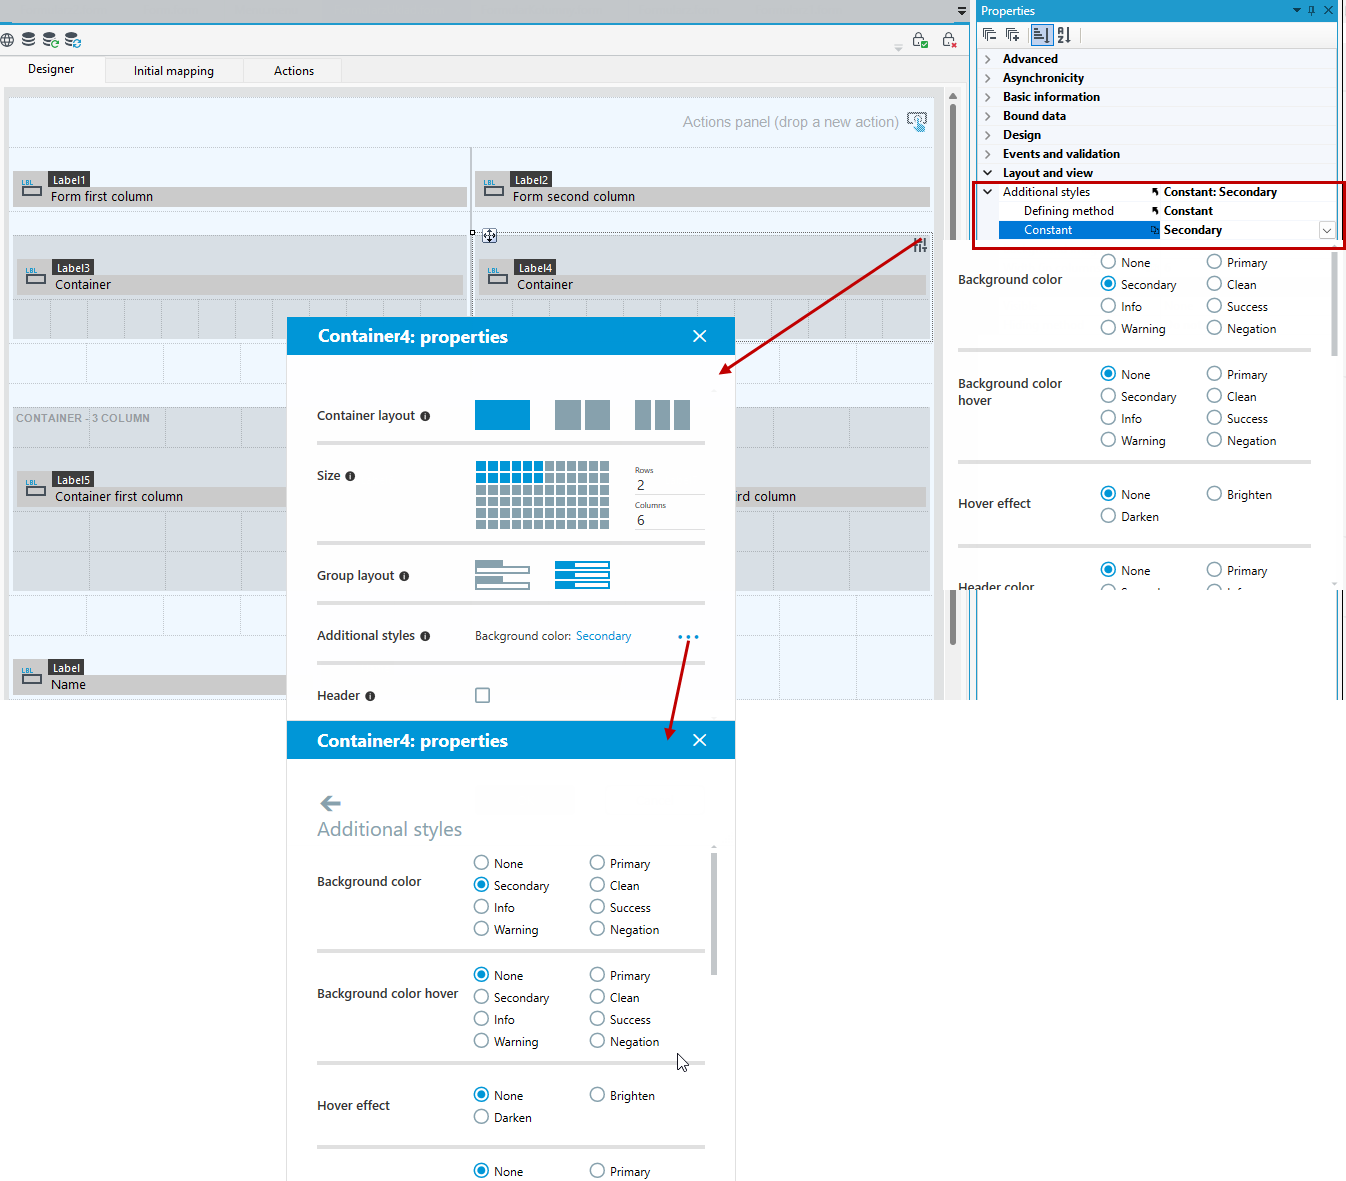
Task: Click the collapse-all icon in the Properties toolbar
Action: [x=989, y=35]
